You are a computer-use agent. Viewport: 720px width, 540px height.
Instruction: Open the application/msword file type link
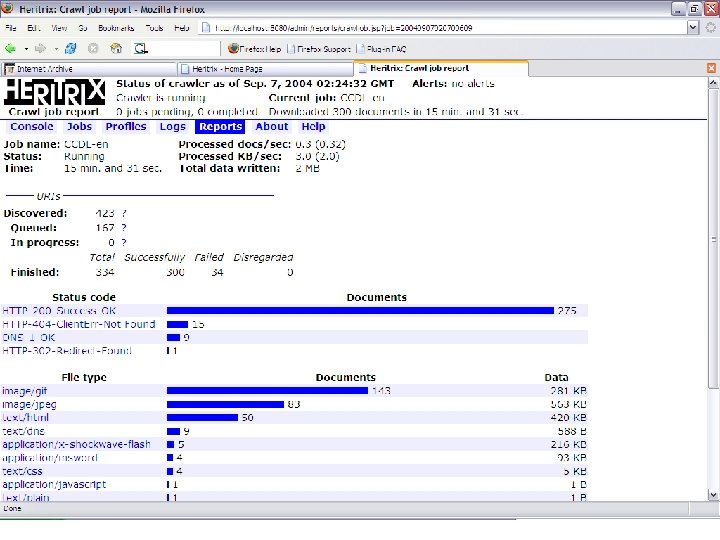pyautogui.click(x=50, y=458)
